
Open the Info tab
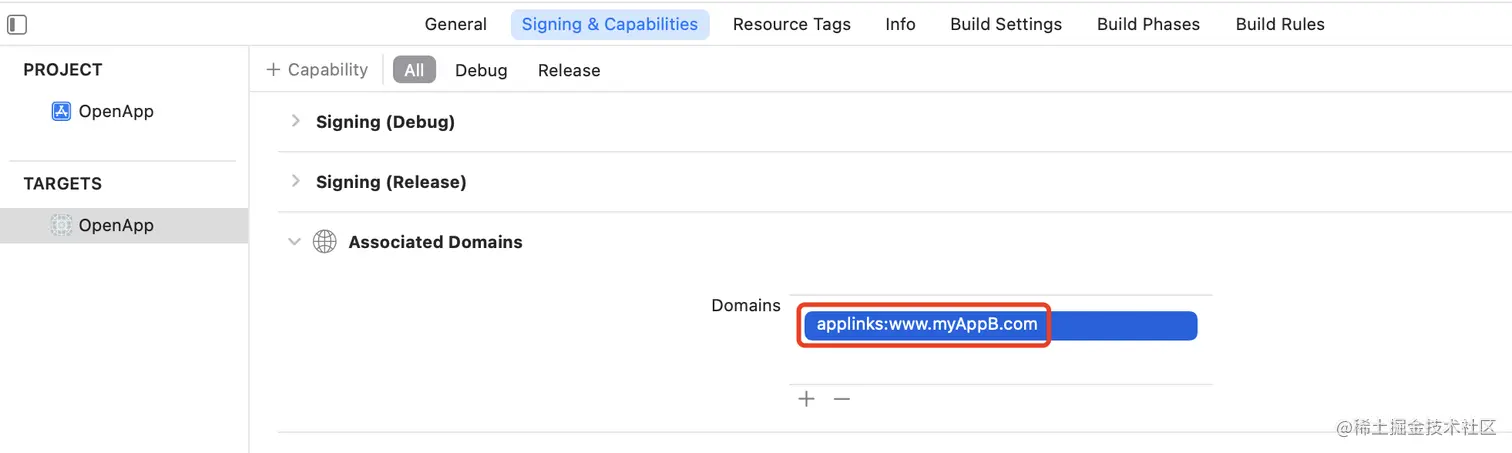pyautogui.click(x=900, y=24)
